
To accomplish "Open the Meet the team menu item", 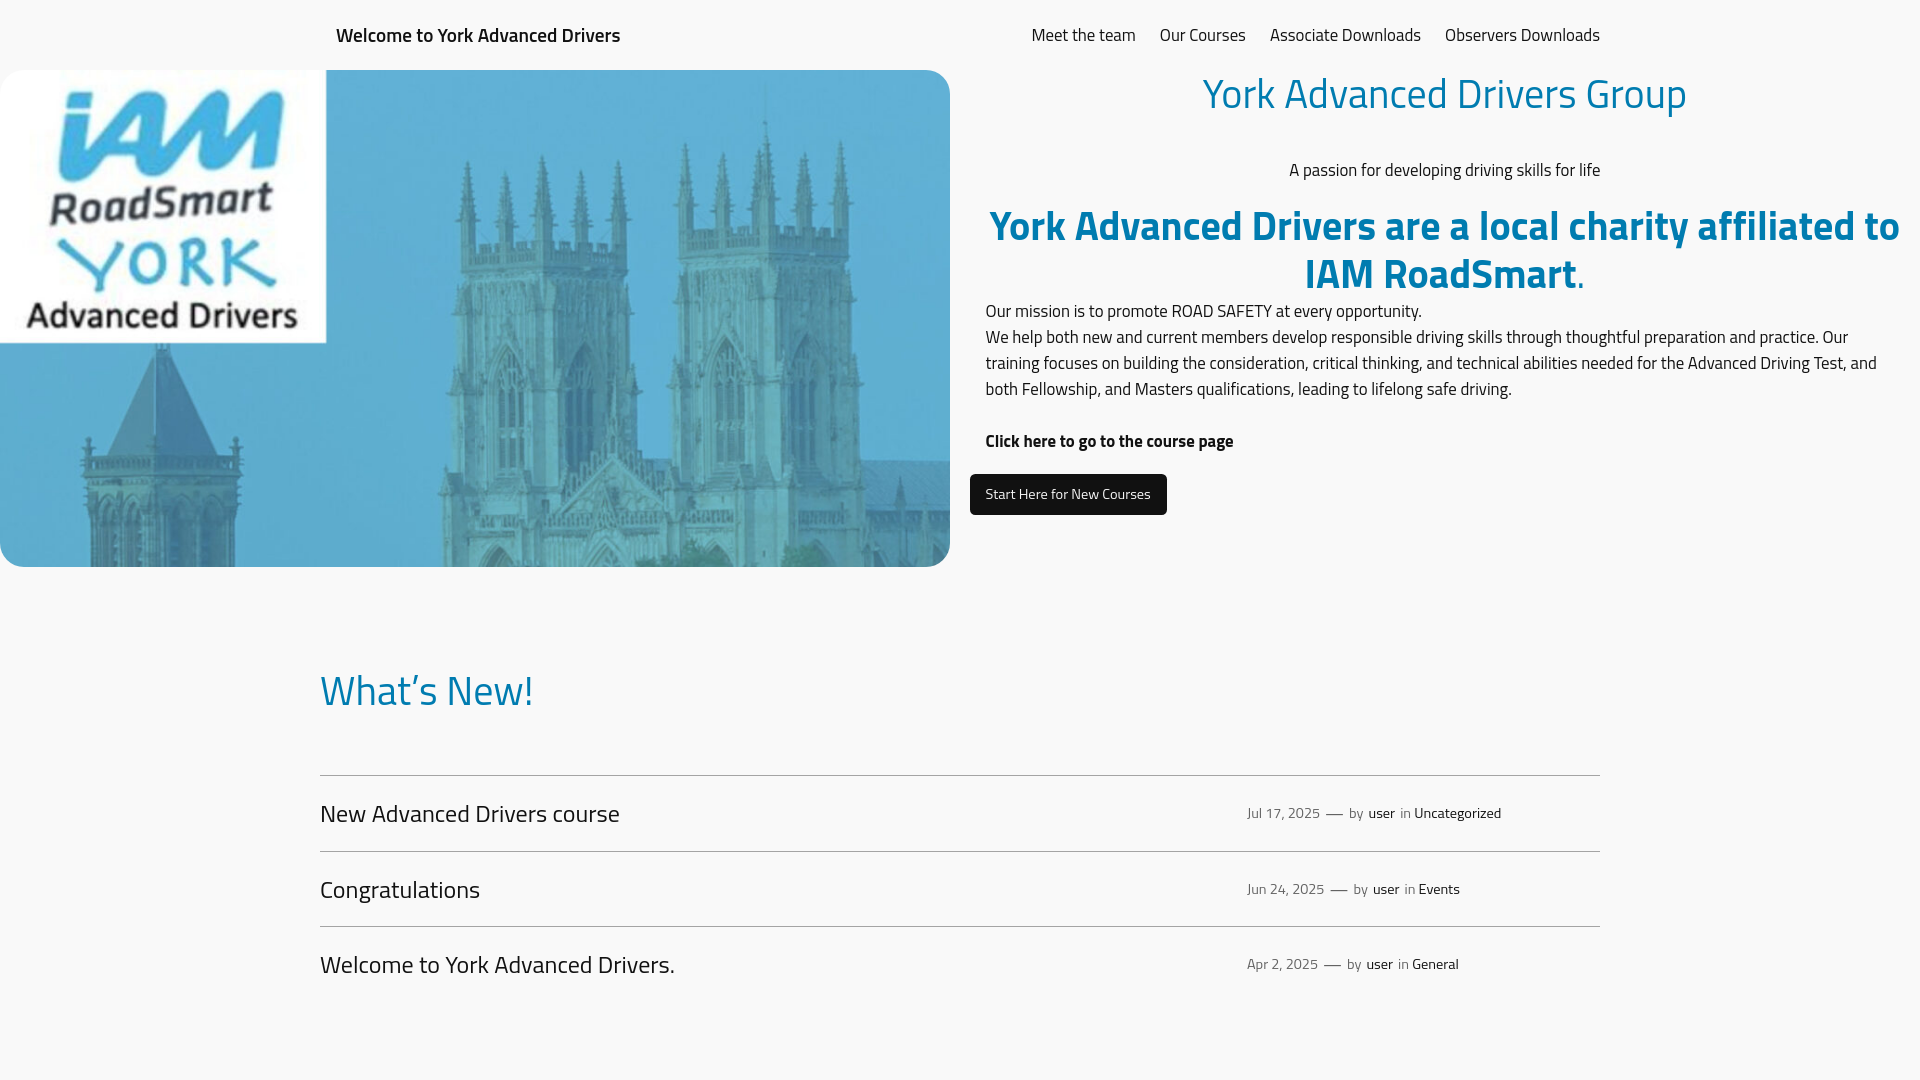I will (1083, 35).
